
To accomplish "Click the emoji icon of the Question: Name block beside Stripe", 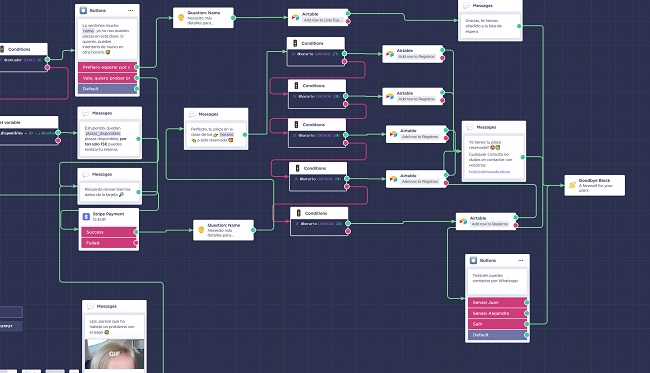I will (x=201, y=230).
